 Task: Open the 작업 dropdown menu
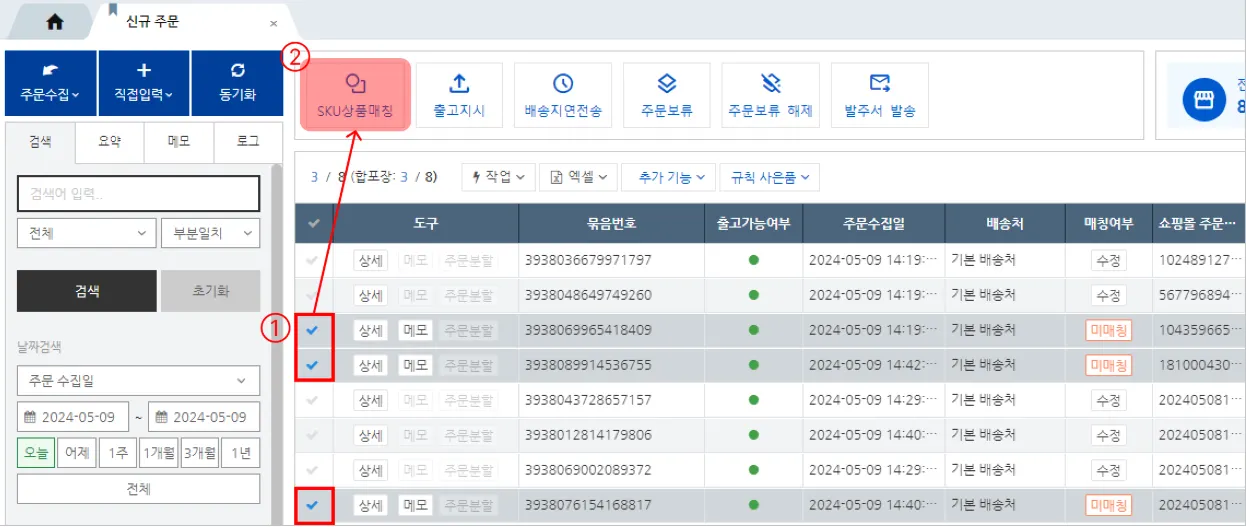(x=498, y=177)
